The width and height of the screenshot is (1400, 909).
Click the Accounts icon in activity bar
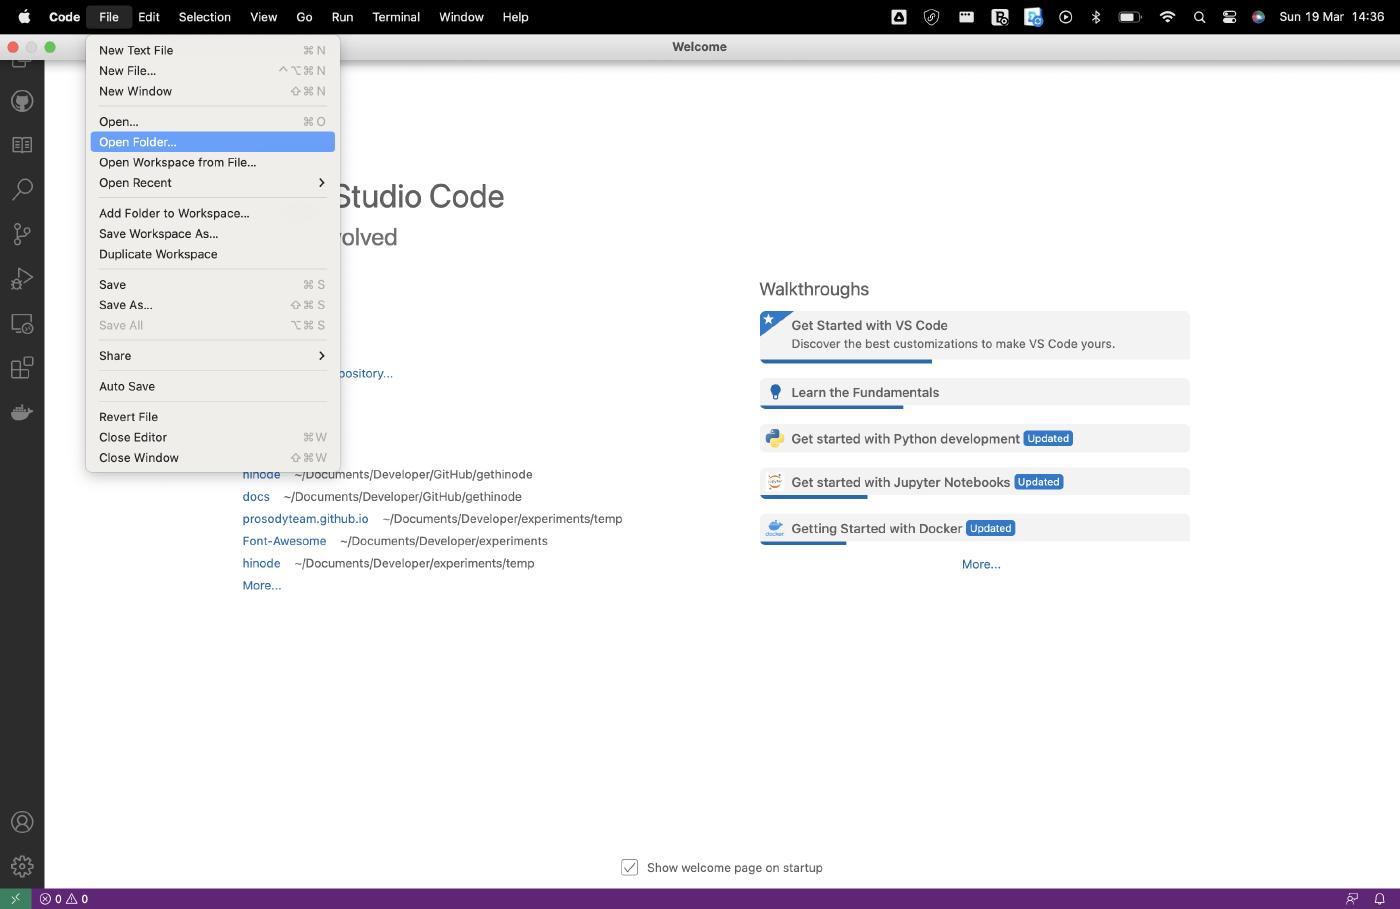pyautogui.click(x=22, y=822)
